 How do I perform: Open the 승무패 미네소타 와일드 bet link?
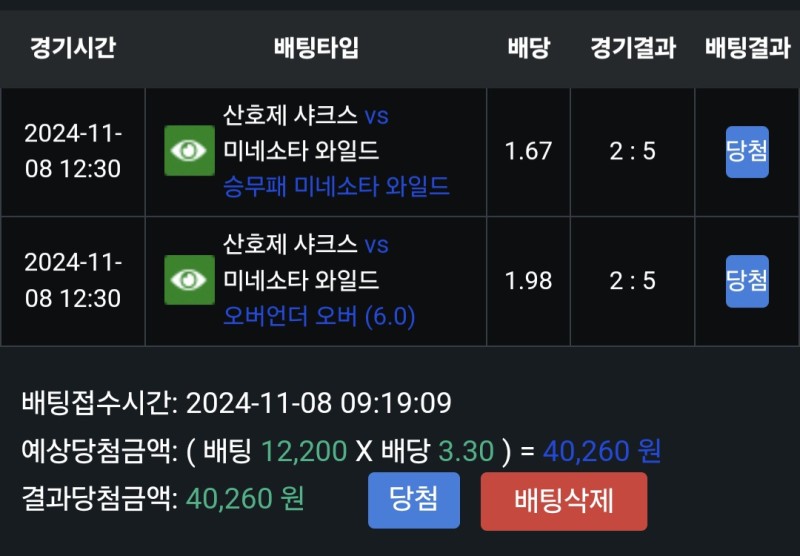tap(336, 187)
